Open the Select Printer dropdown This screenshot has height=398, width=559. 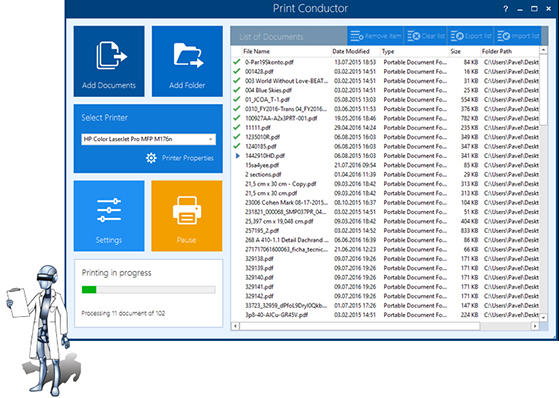coord(148,139)
